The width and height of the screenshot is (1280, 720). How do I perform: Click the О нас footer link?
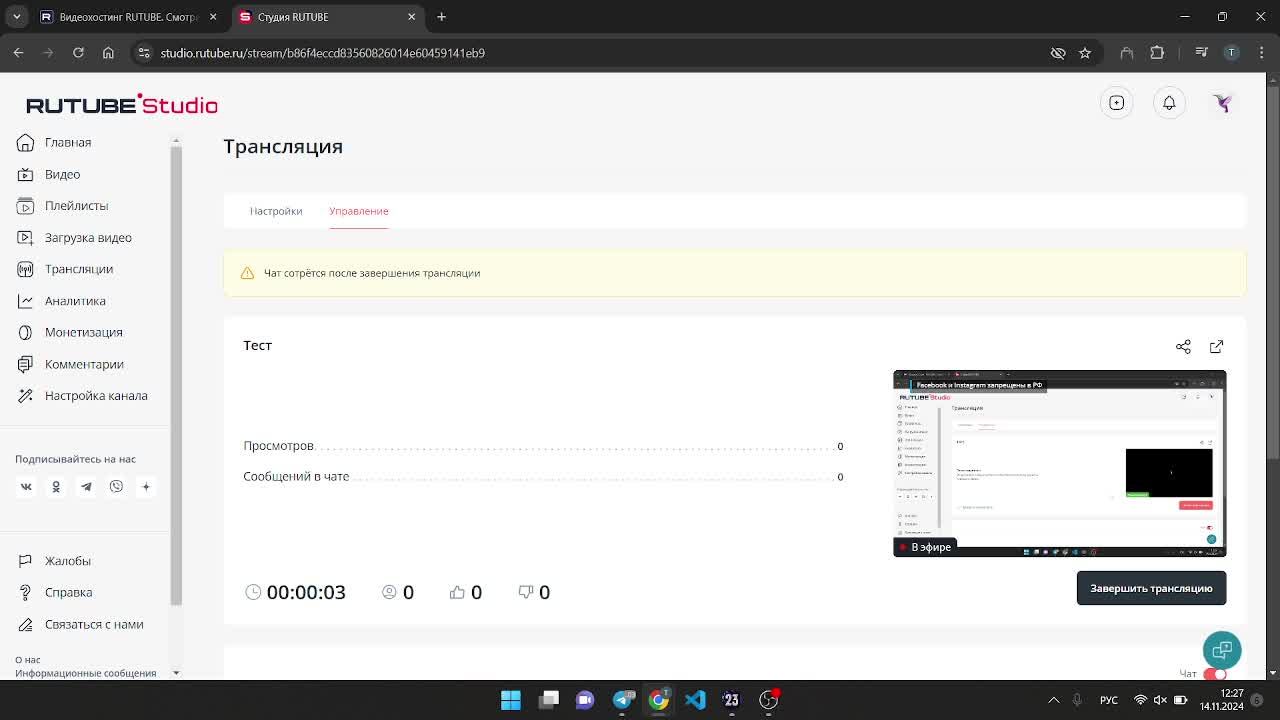click(x=28, y=660)
